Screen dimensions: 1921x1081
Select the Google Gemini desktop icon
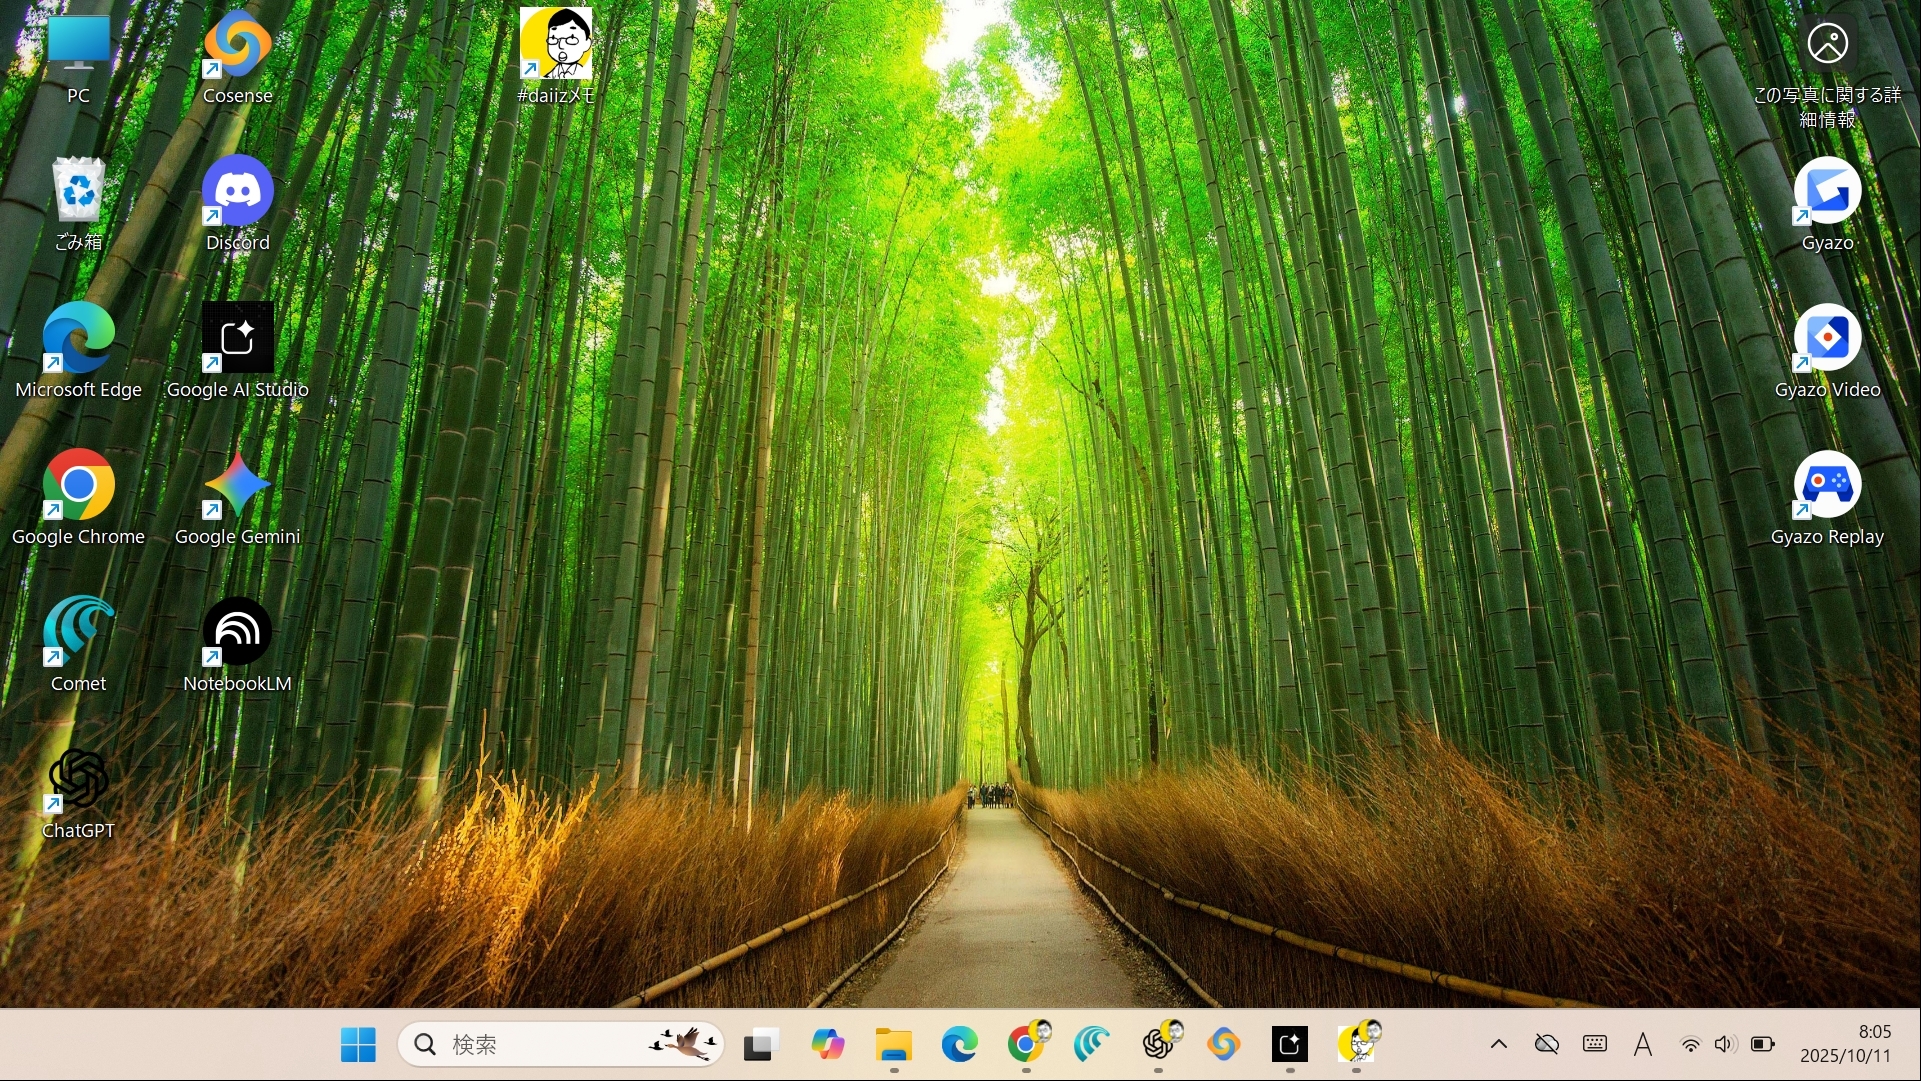click(237, 486)
